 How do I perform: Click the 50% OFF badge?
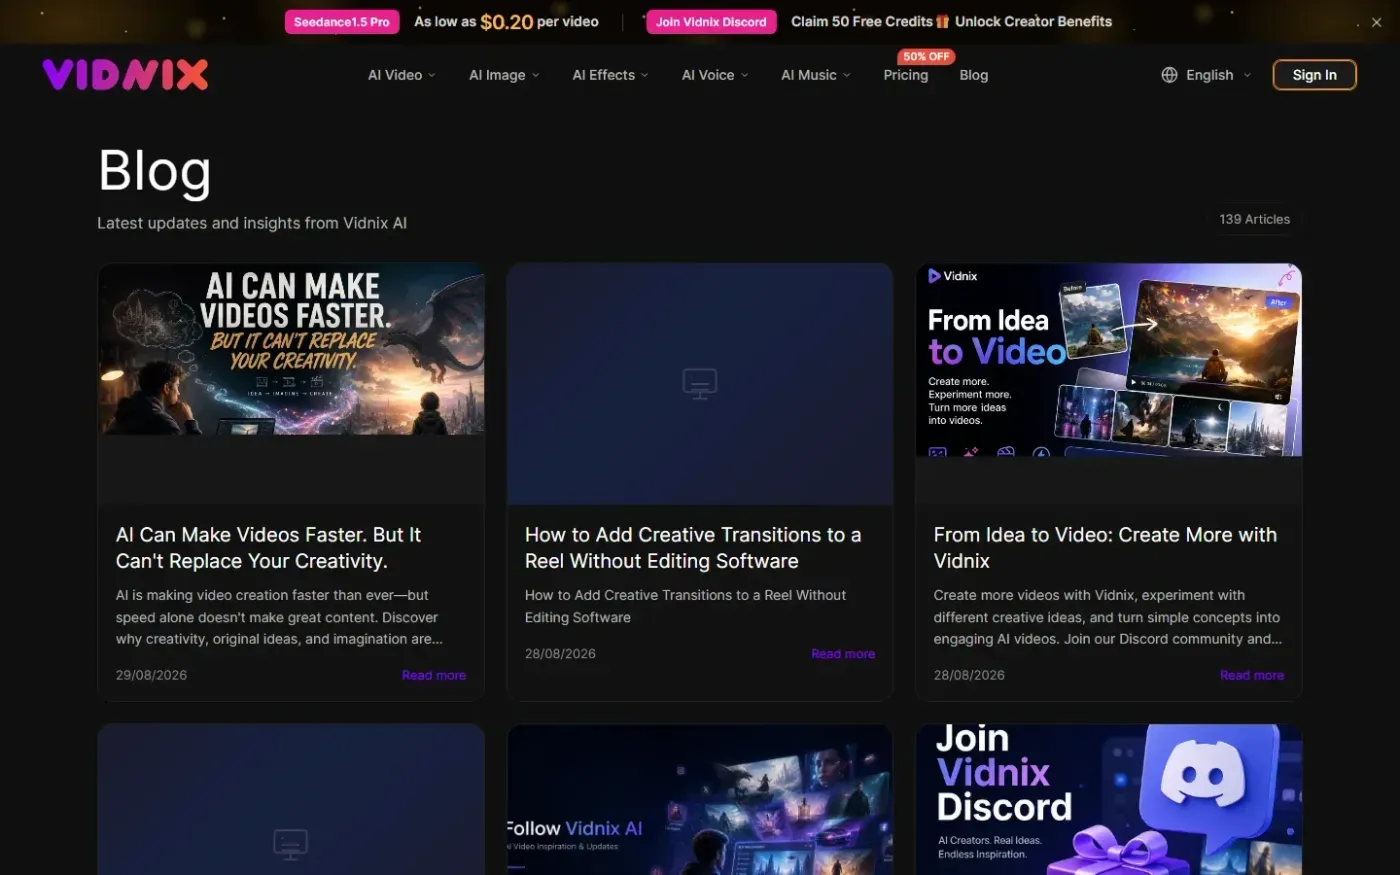pos(926,57)
